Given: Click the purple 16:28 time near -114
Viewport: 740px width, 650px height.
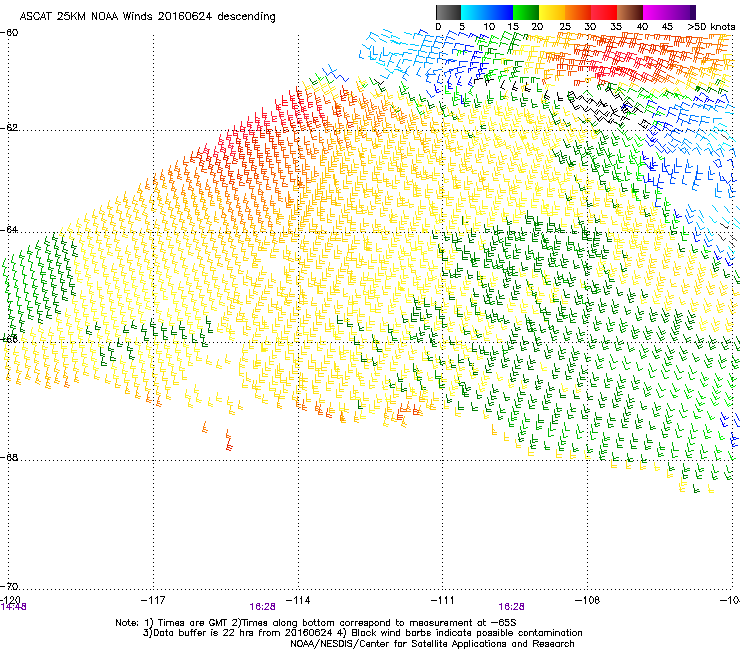Looking at the screenshot, I should [x=262, y=607].
